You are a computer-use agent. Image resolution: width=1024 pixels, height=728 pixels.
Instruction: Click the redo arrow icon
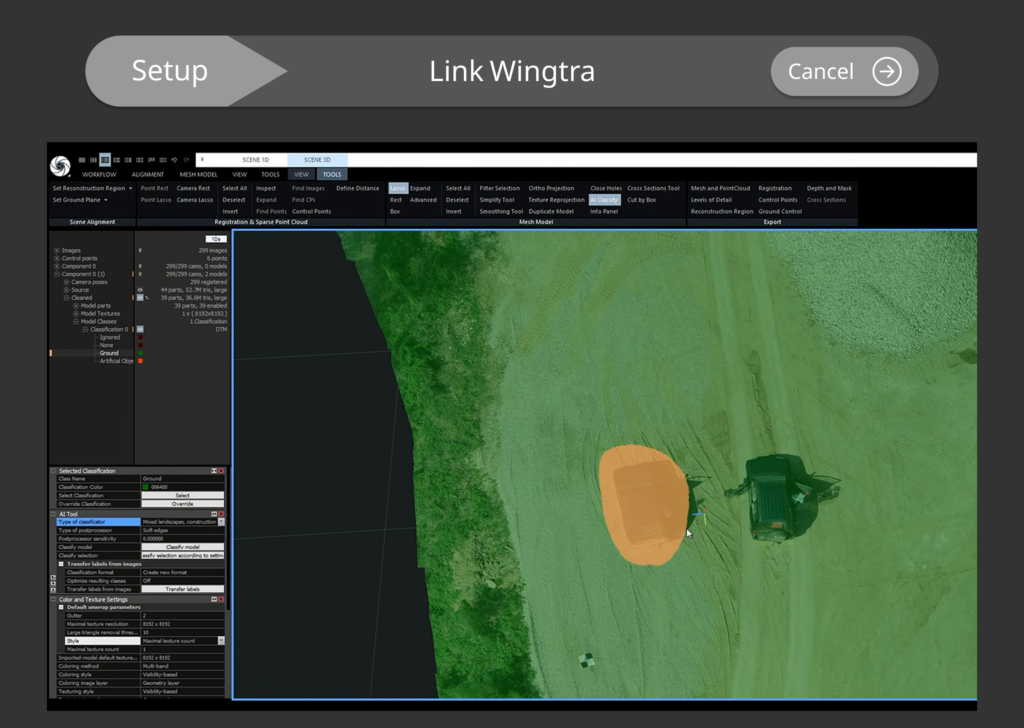click(186, 160)
